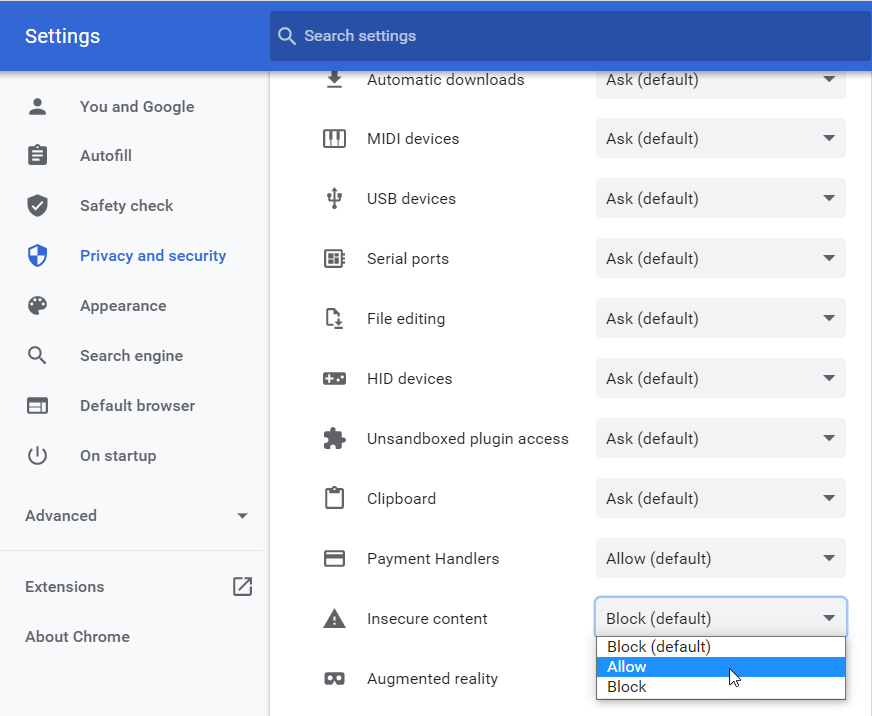Expand the Advanced section arrow
872x716 pixels.
pos(242,516)
